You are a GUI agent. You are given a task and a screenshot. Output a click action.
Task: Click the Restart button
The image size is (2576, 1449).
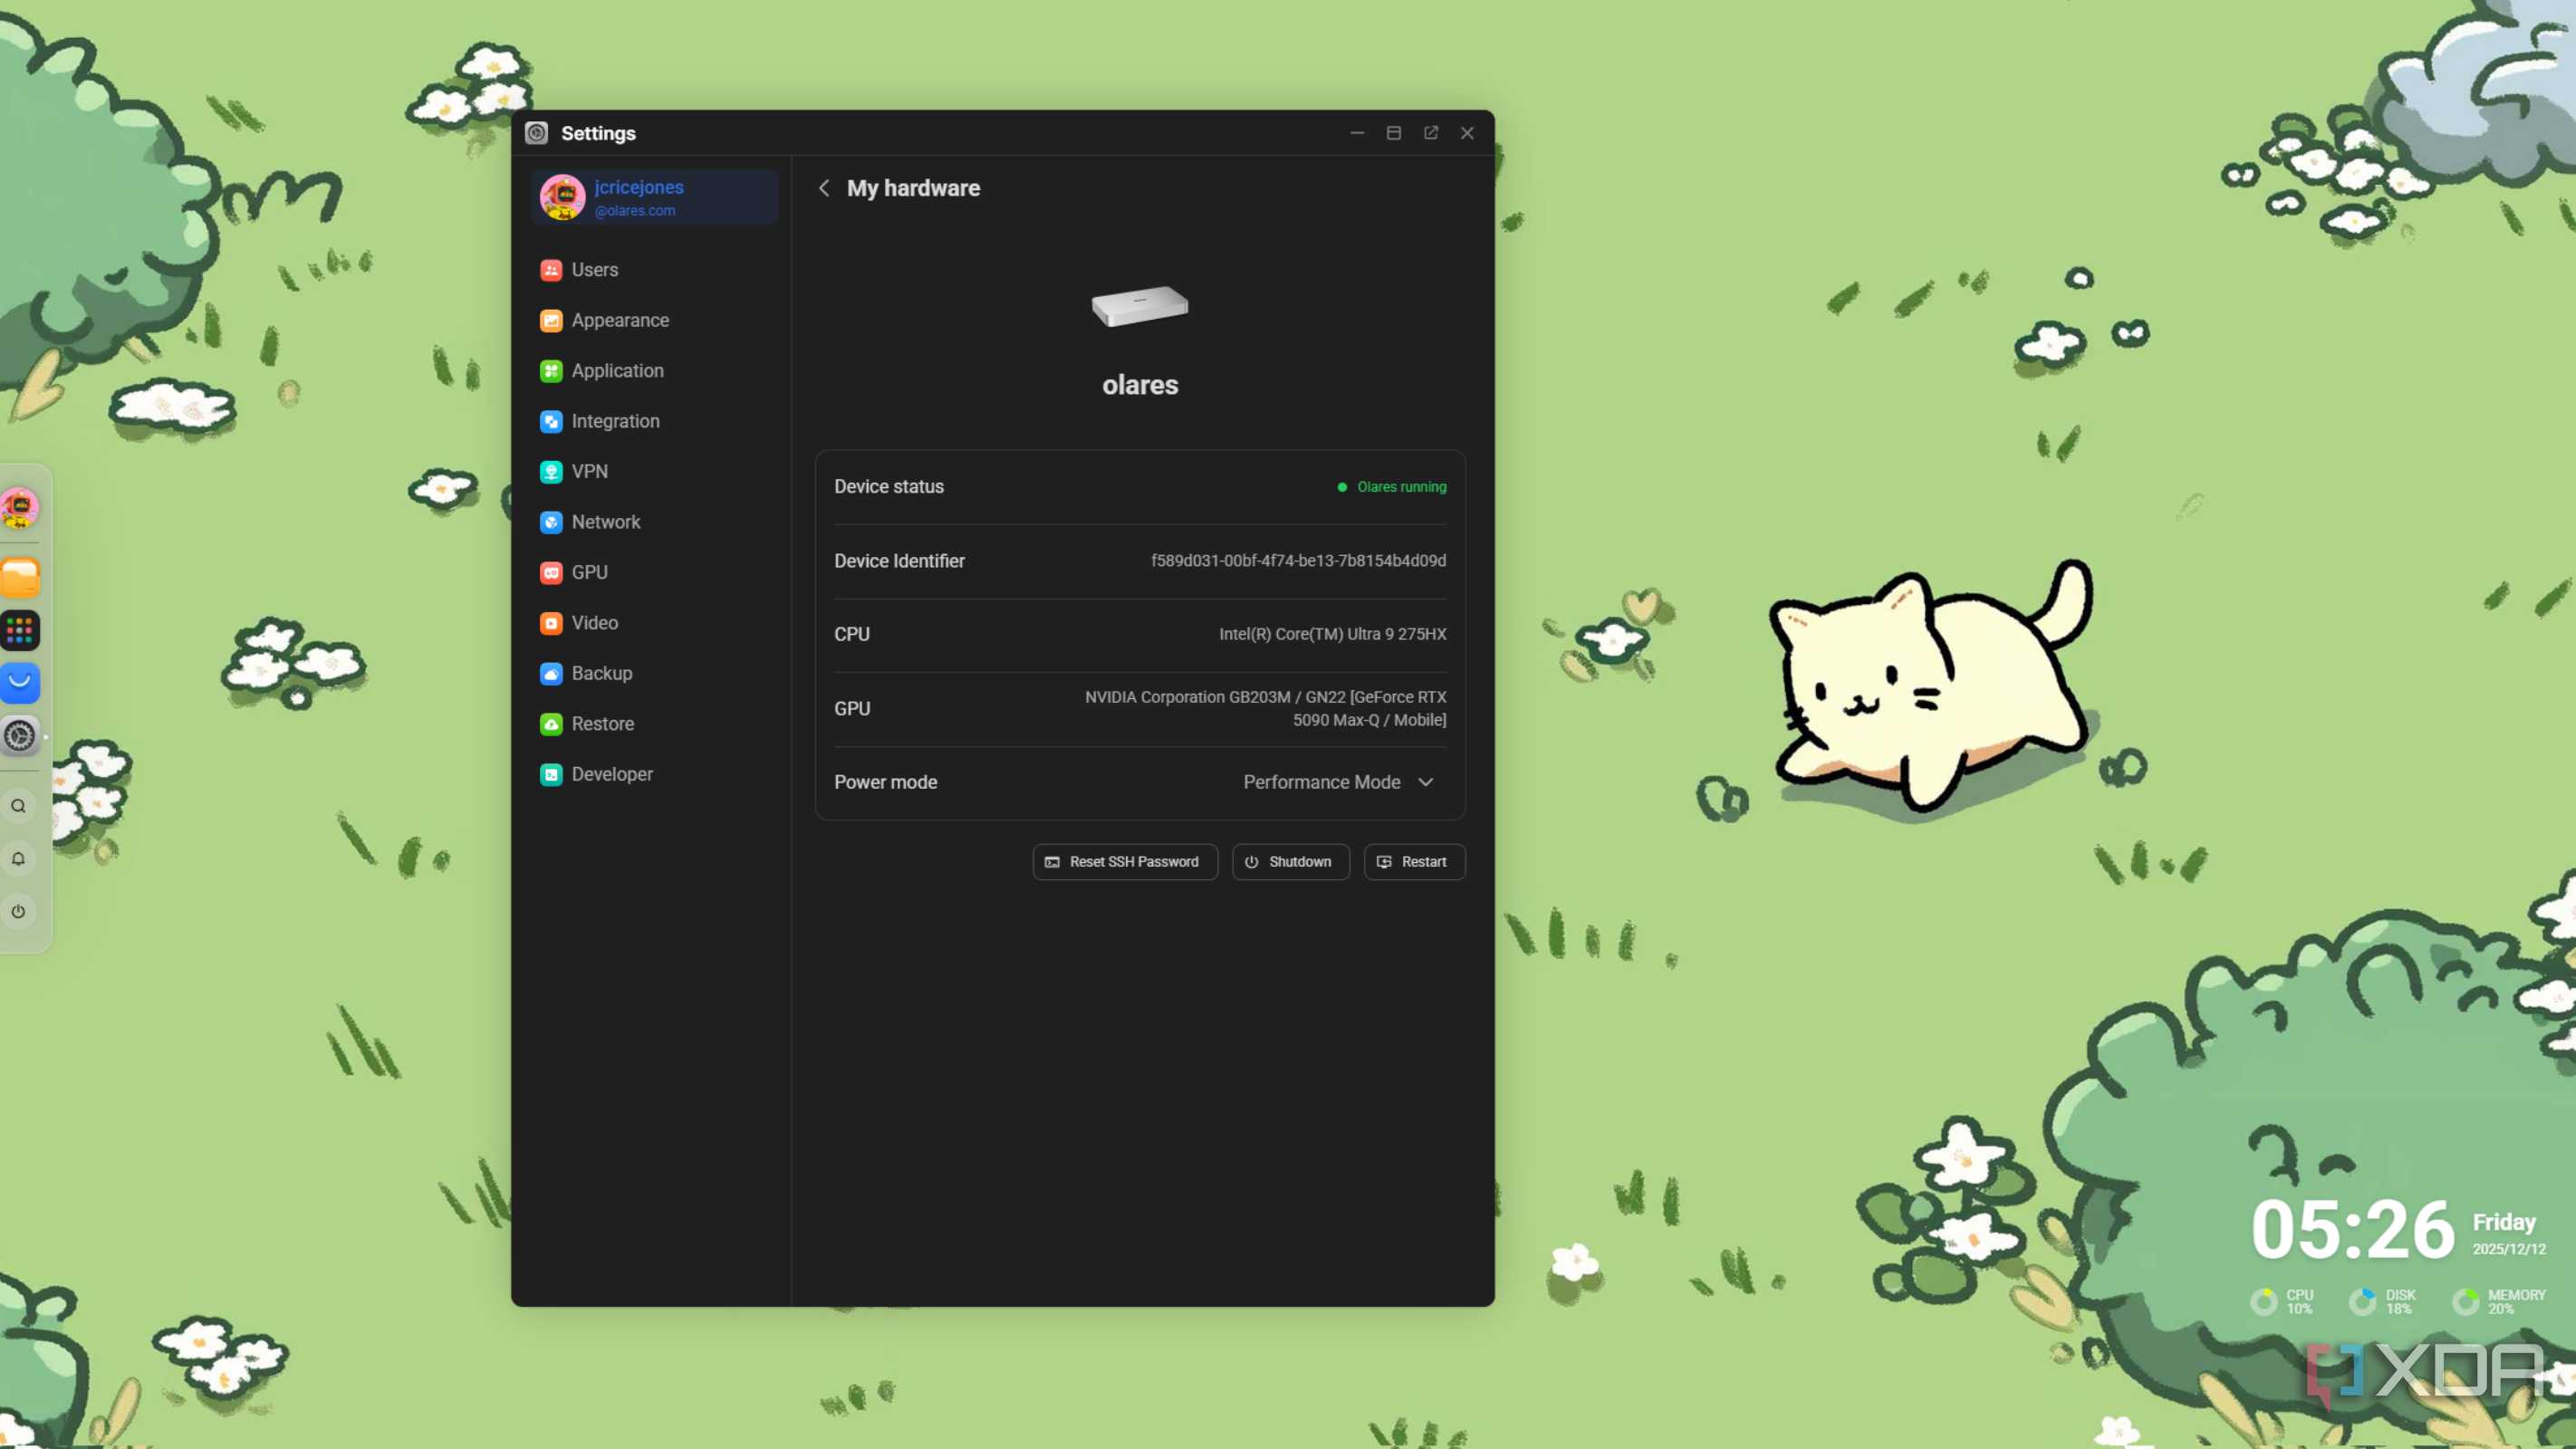point(1414,862)
